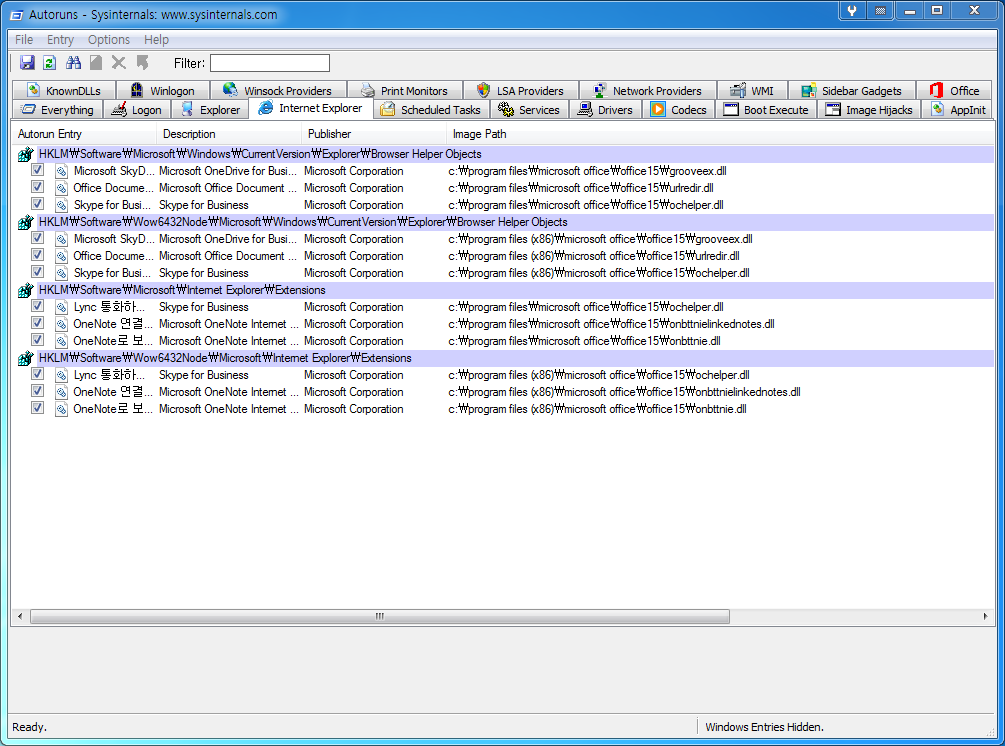Click the scroll right arrow

985,617
